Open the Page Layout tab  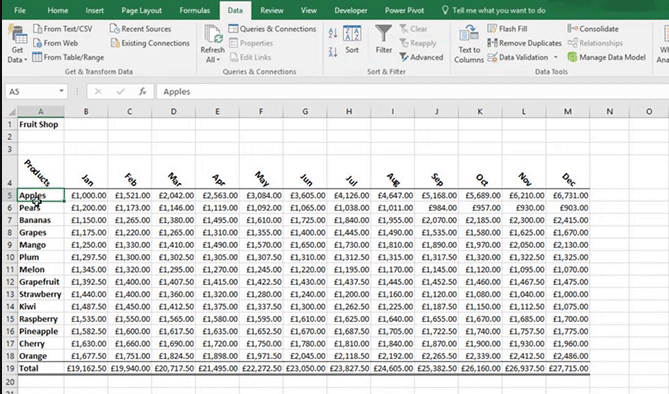[x=141, y=10]
